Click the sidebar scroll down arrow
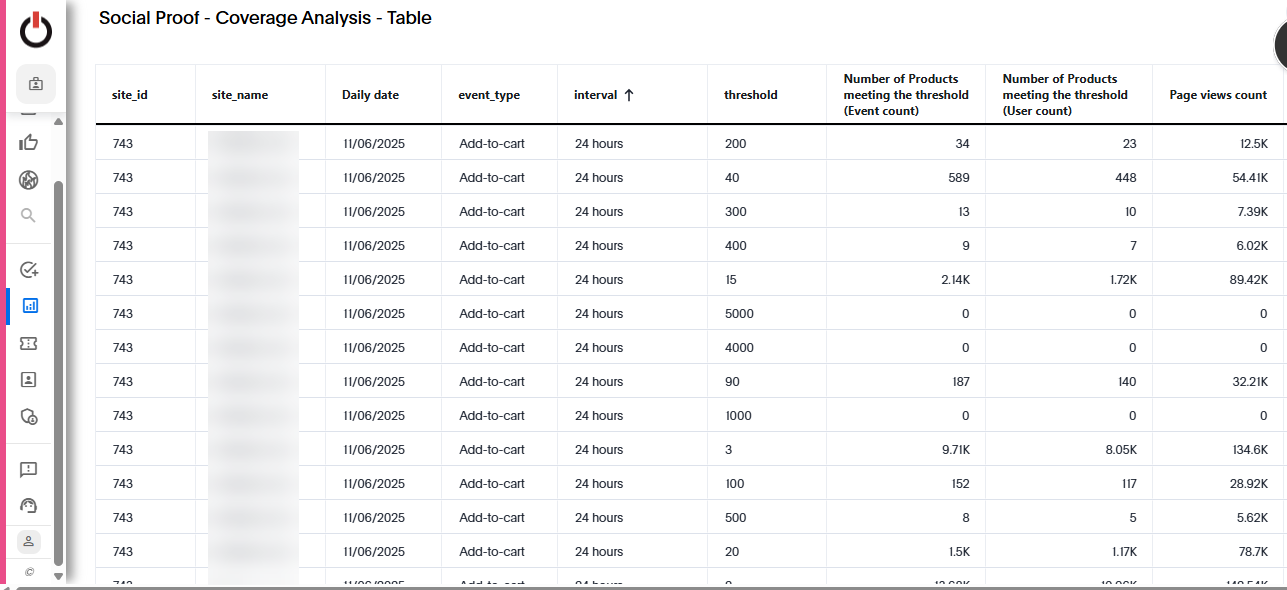 (58, 576)
